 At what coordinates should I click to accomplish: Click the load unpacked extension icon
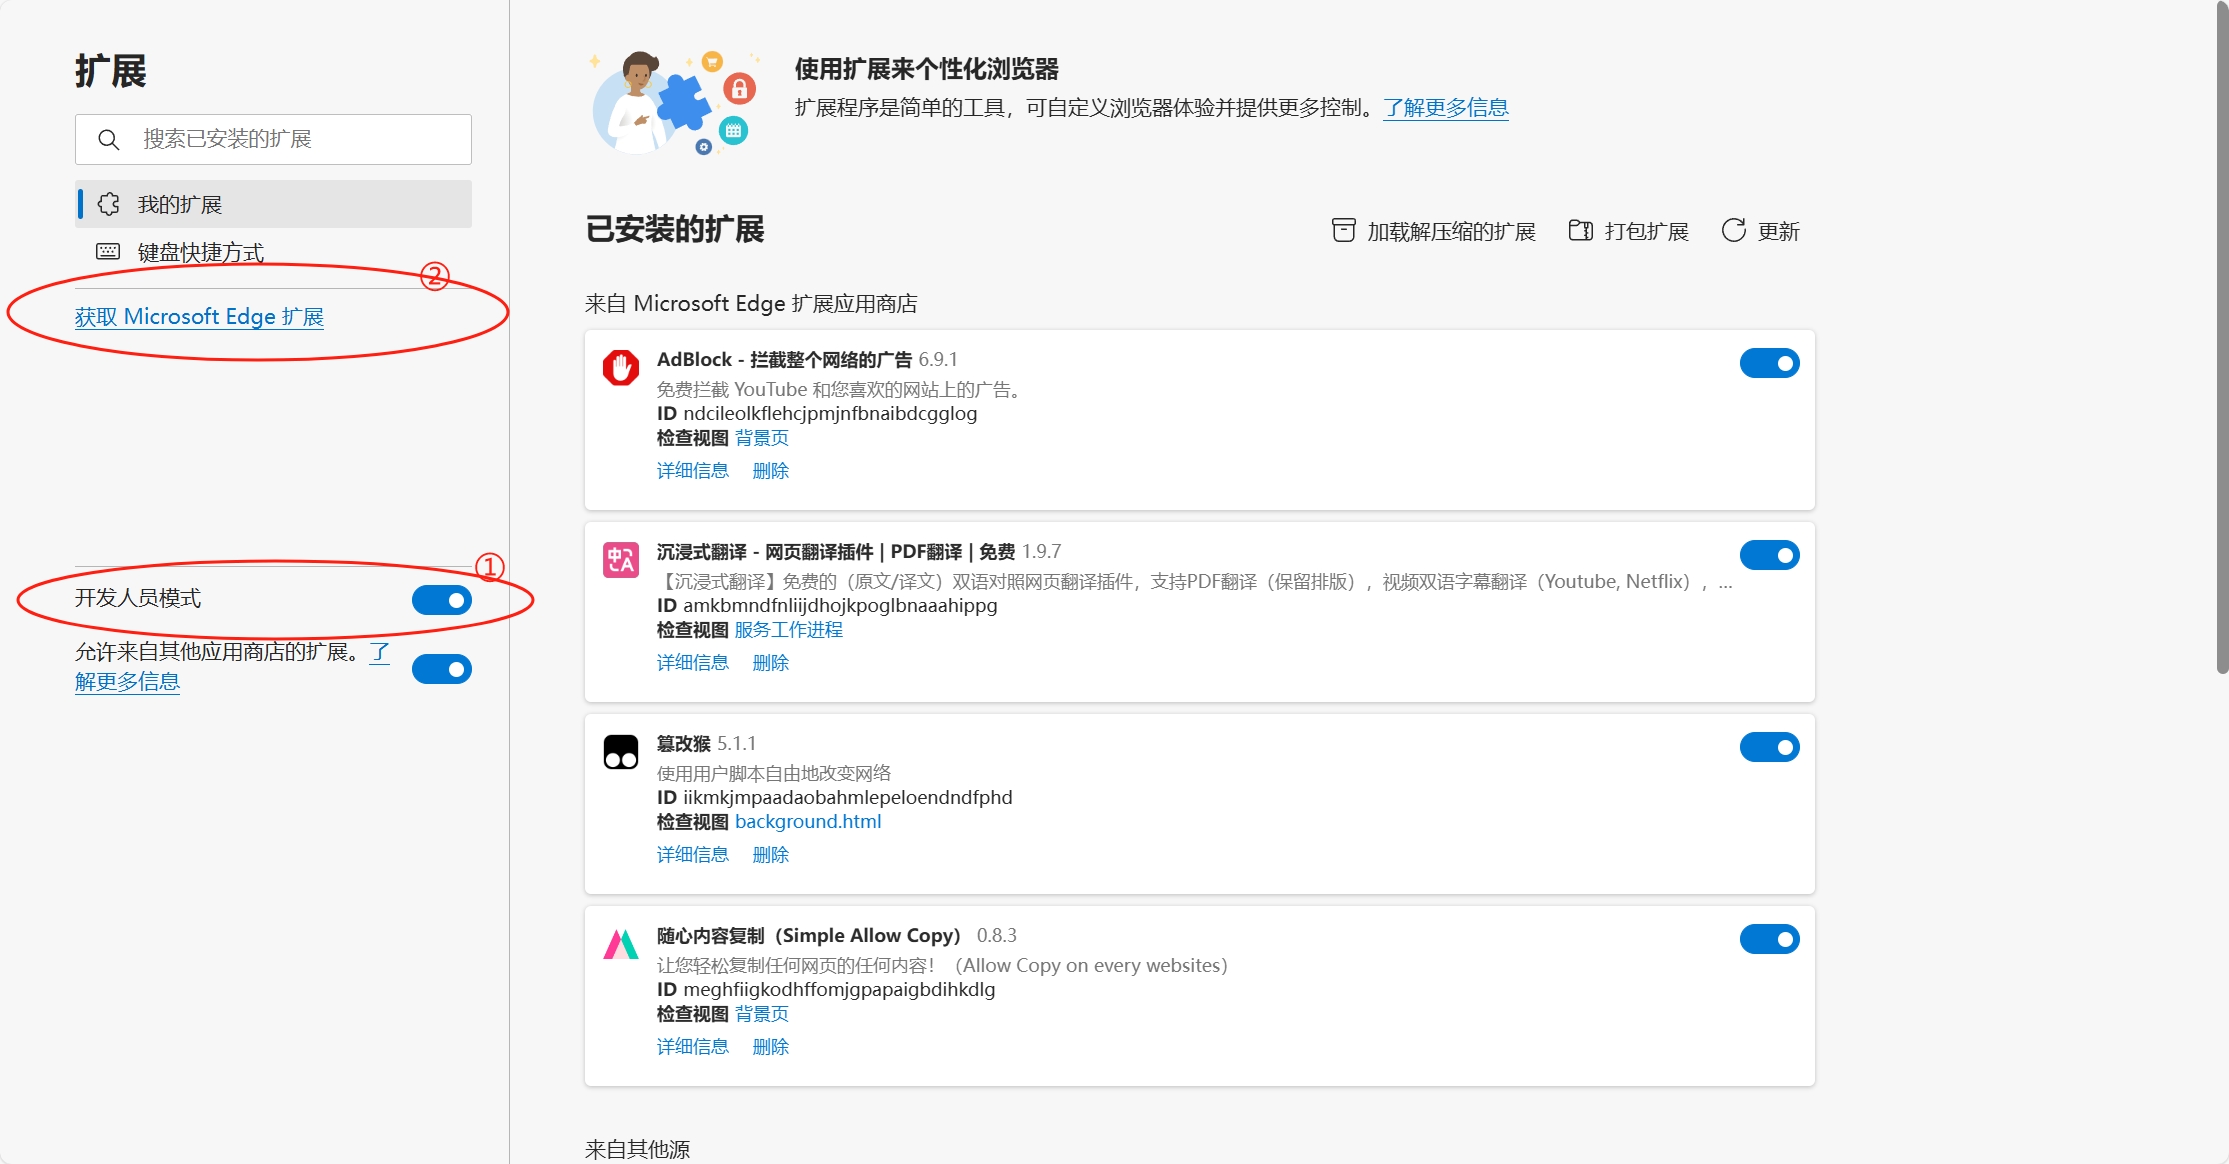1344,231
